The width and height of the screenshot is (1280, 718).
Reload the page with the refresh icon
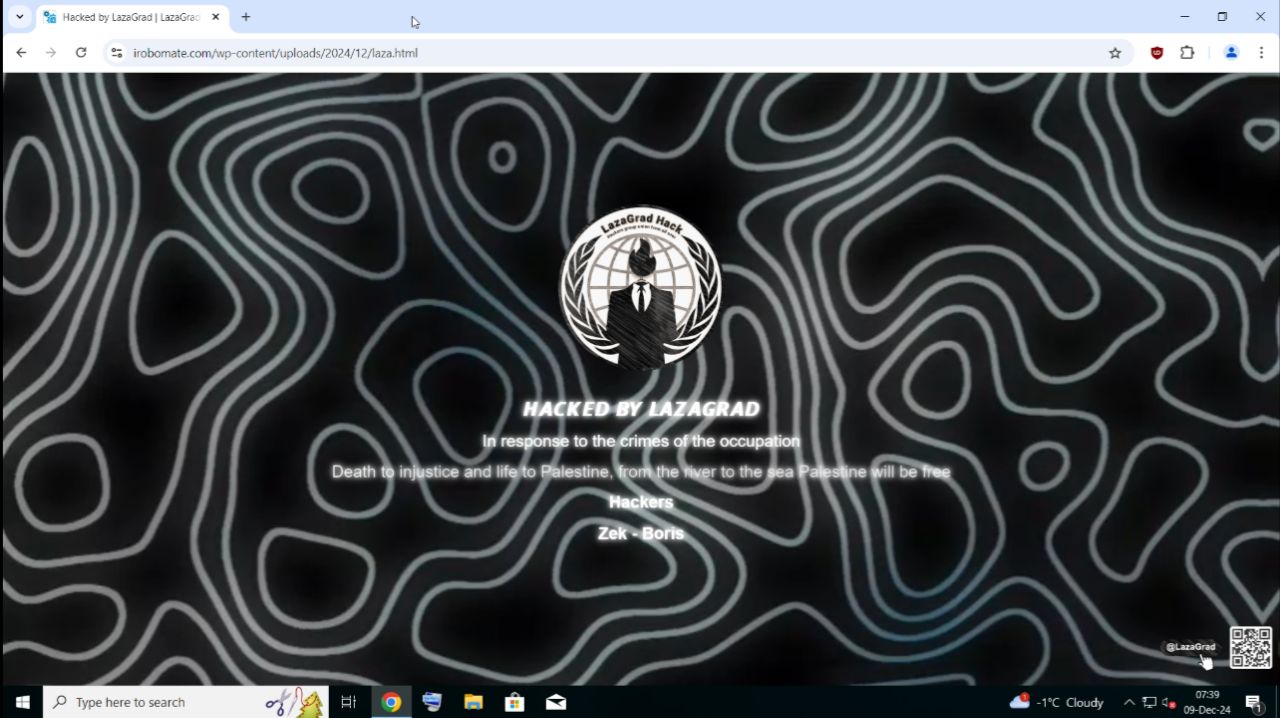click(x=81, y=53)
